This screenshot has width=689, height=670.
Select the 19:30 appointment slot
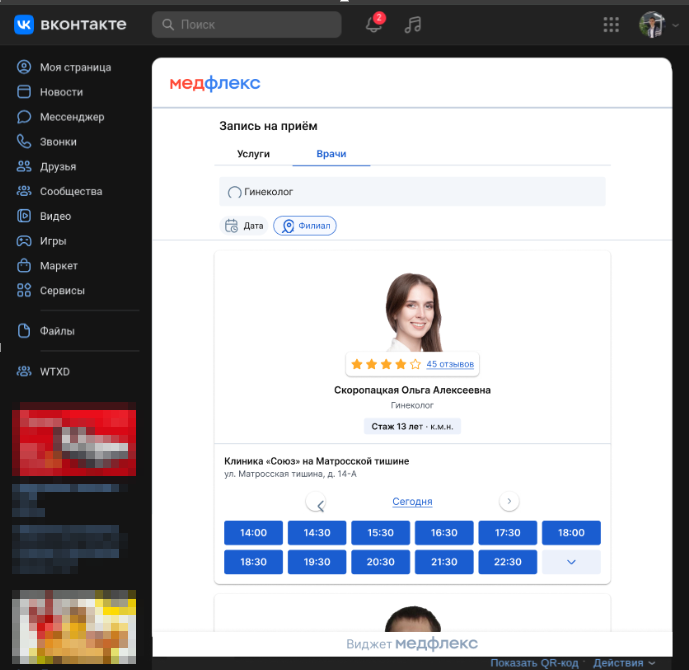coord(317,562)
